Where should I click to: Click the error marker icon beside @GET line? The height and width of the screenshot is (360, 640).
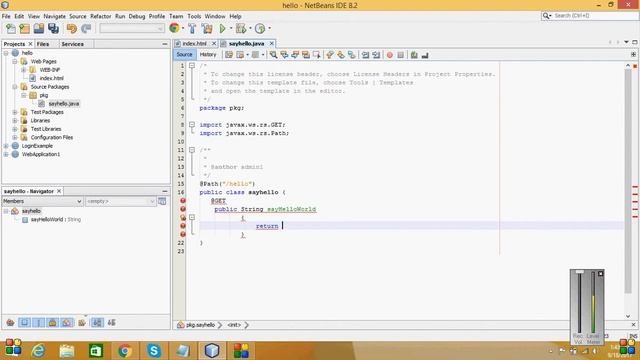coord(183,201)
